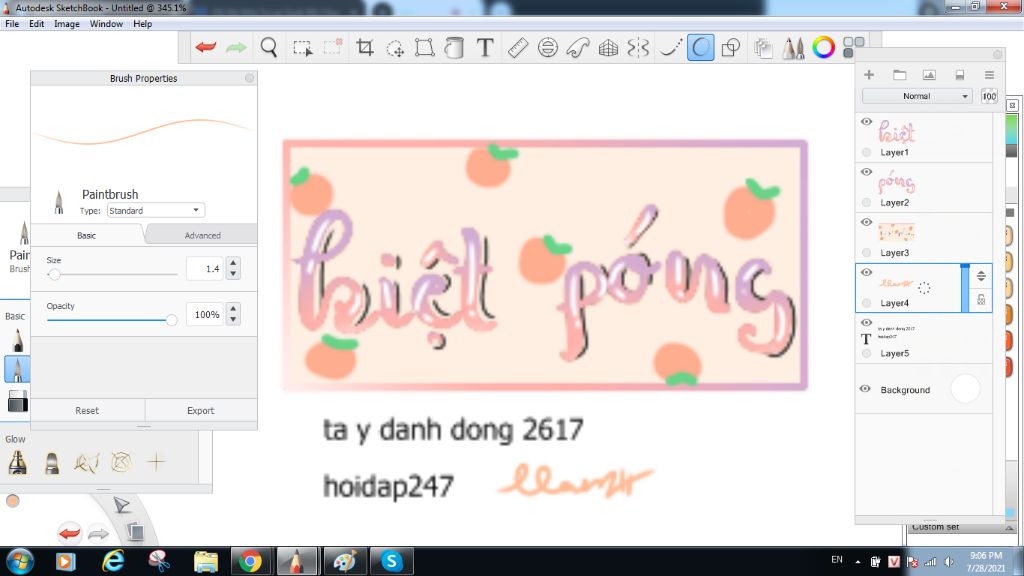The height and width of the screenshot is (576, 1024).
Task: Select the Distort transform tool
Action: point(424,48)
